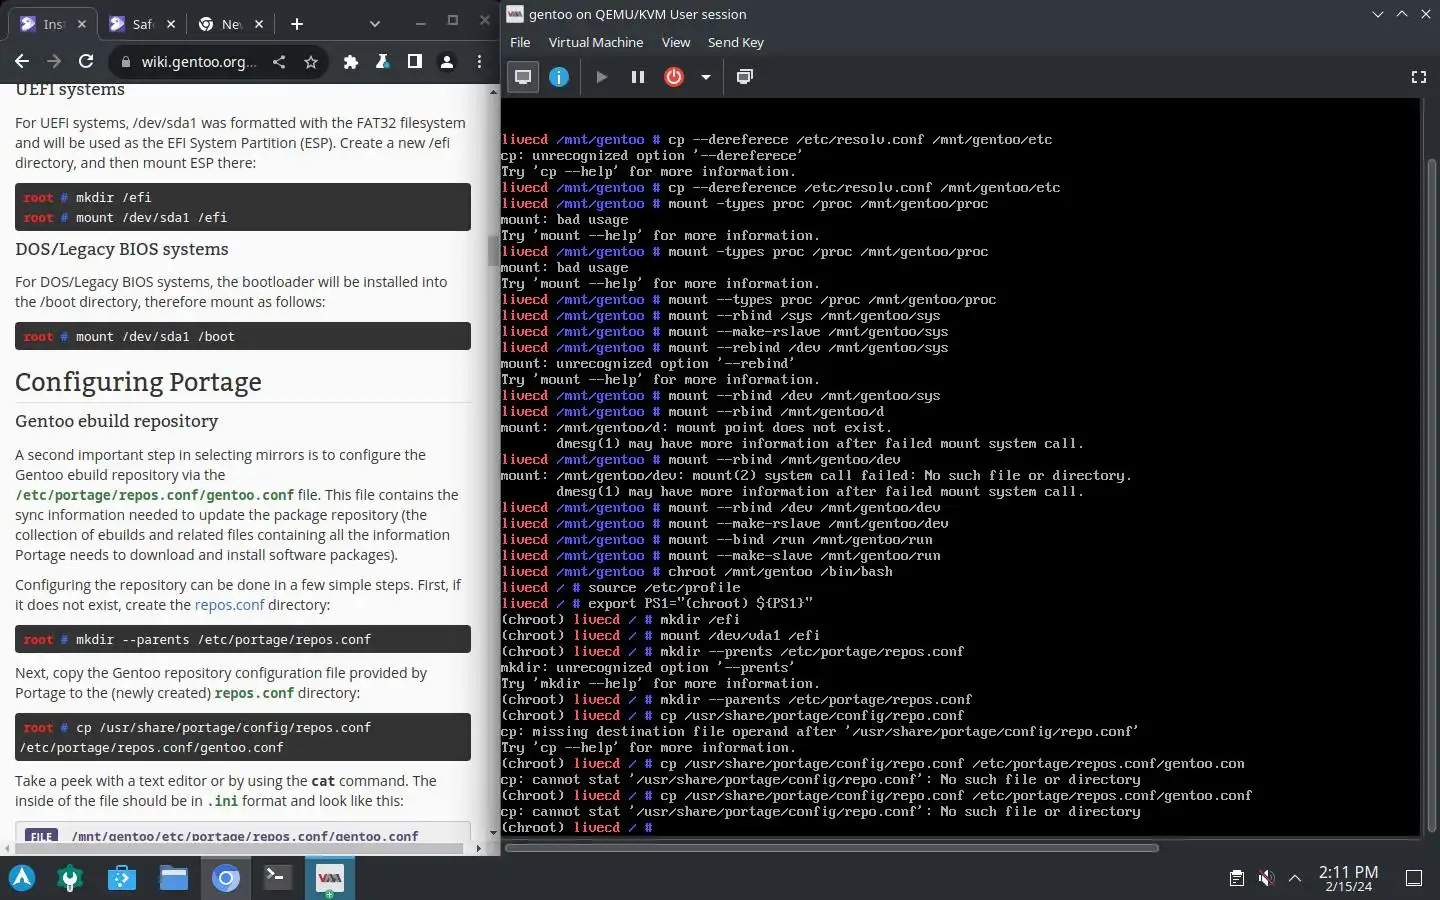Image resolution: width=1440 pixels, height=900 pixels.
Task: Switch to the 'Saf' browser tab
Action: (x=142, y=24)
